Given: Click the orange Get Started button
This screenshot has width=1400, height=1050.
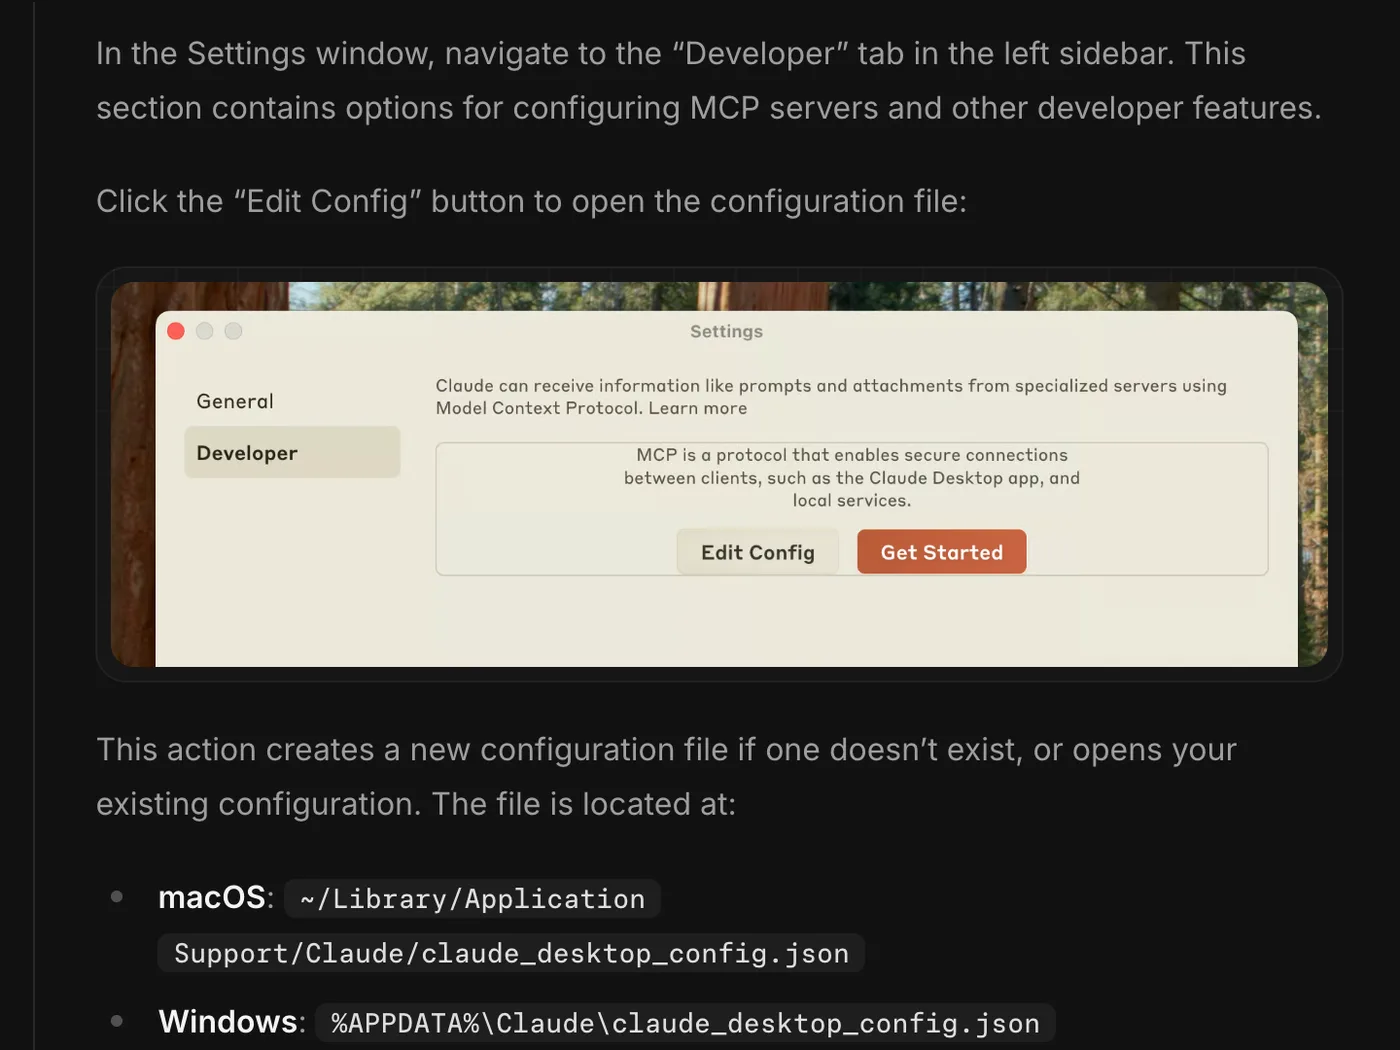Looking at the screenshot, I should click(x=941, y=552).
